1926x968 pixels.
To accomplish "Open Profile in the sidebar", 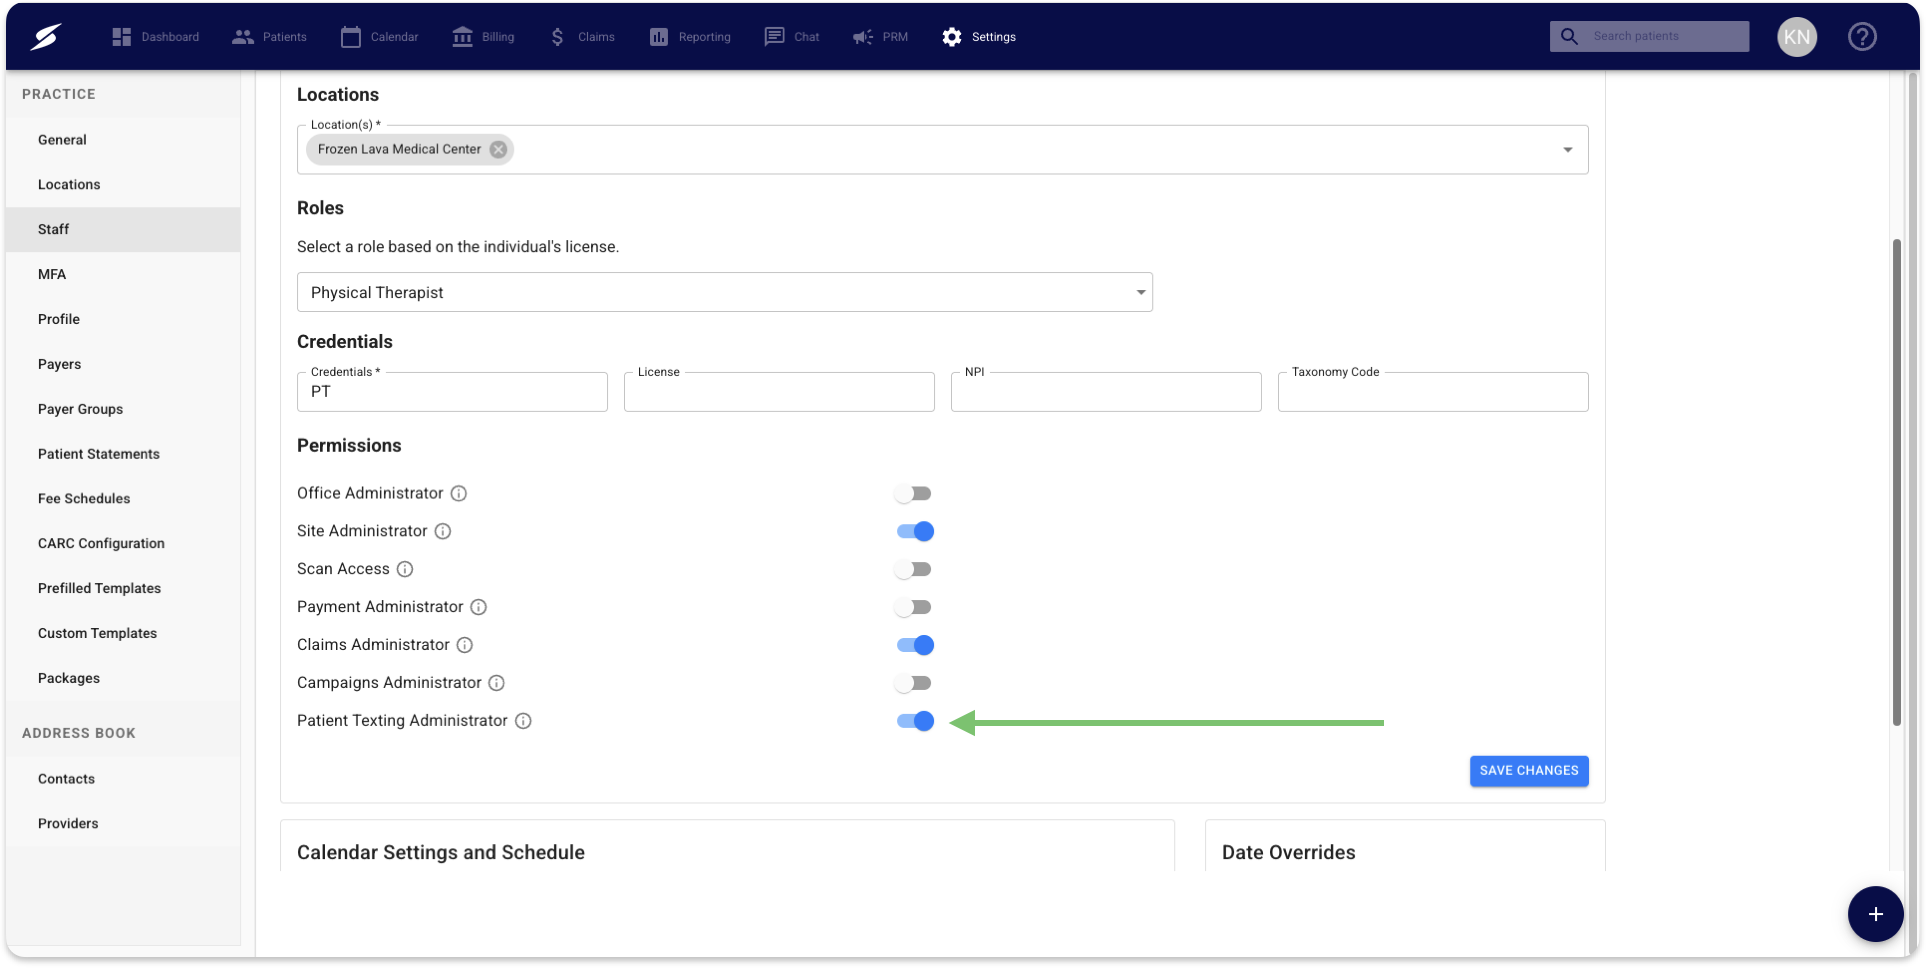I will 123,319.
